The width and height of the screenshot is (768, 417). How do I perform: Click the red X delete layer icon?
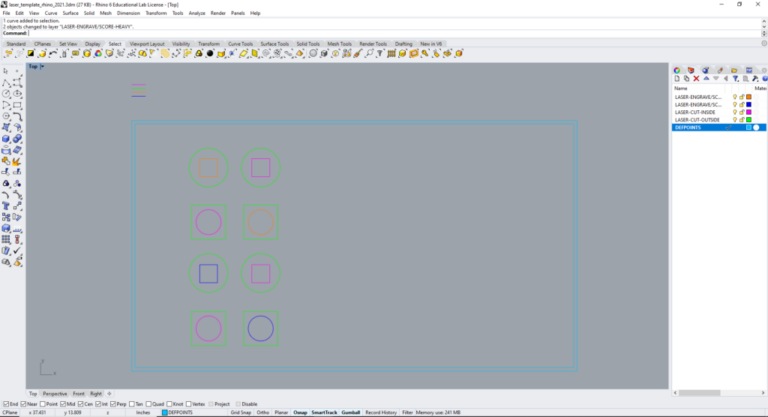coord(696,78)
